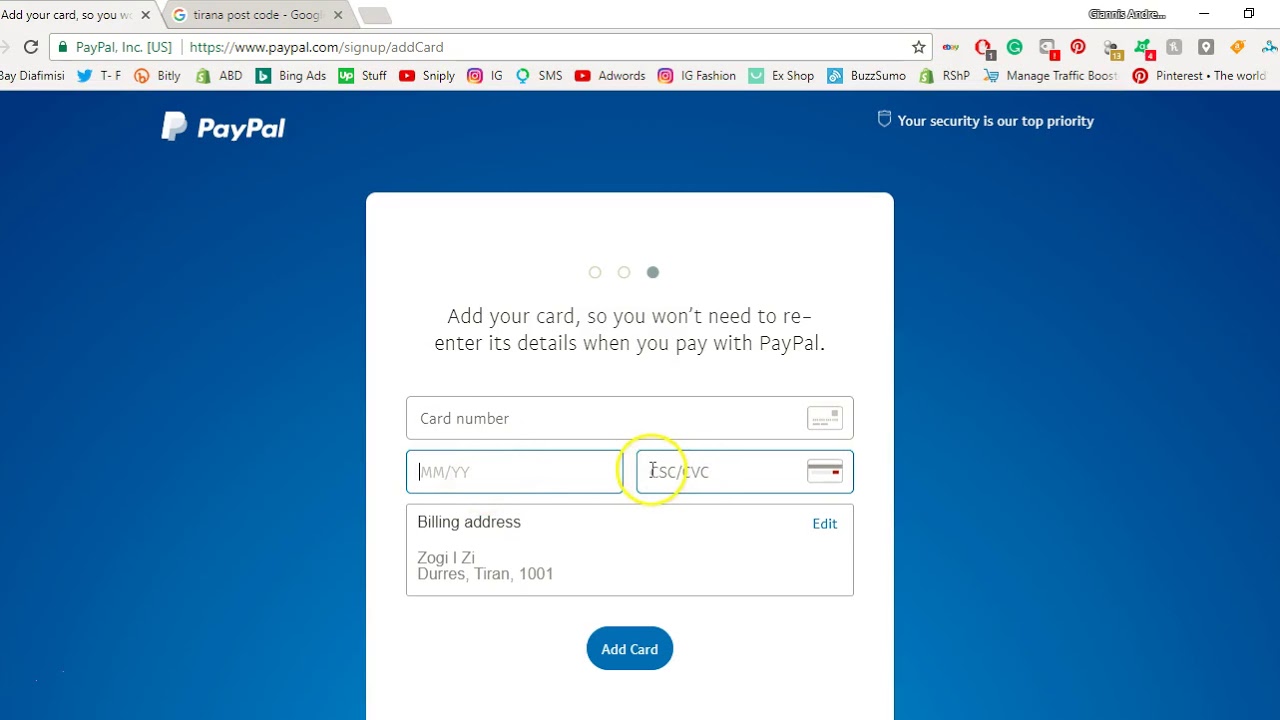
Task: Open the Manage Traffic Boost bookmark
Action: tap(1051, 75)
